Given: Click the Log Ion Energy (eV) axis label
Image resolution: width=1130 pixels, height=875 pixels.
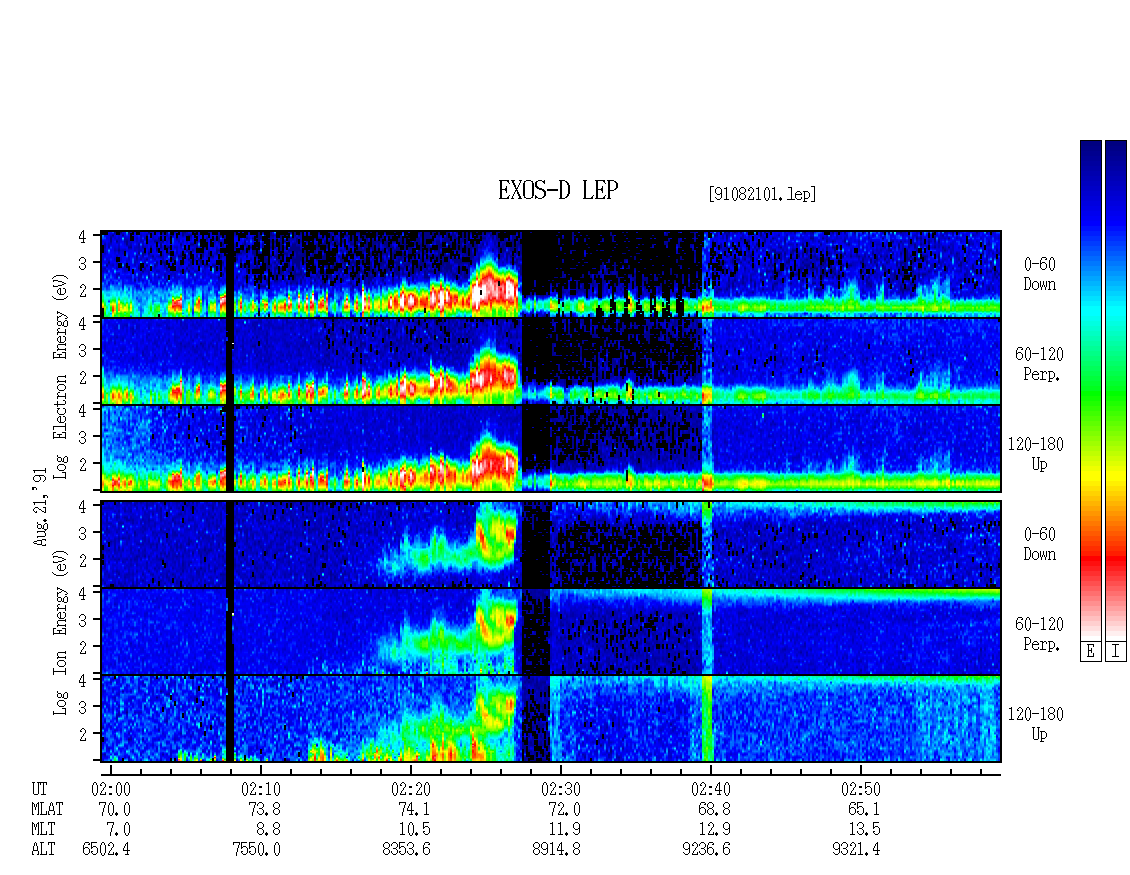Looking at the screenshot, I should click(60, 631).
